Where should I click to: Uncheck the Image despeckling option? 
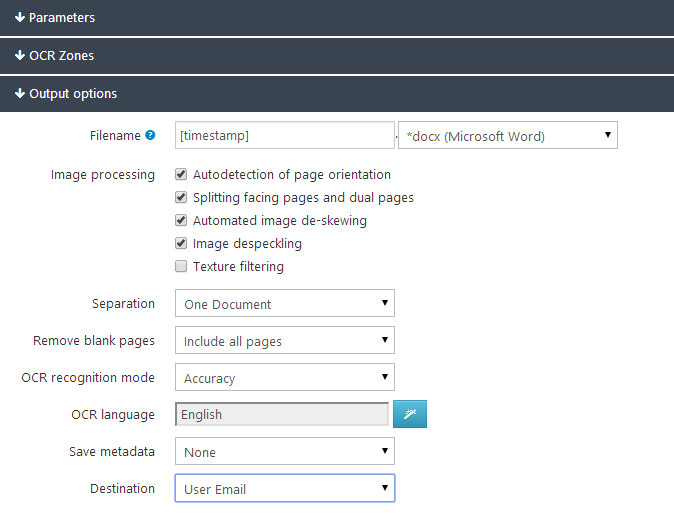[x=181, y=244]
